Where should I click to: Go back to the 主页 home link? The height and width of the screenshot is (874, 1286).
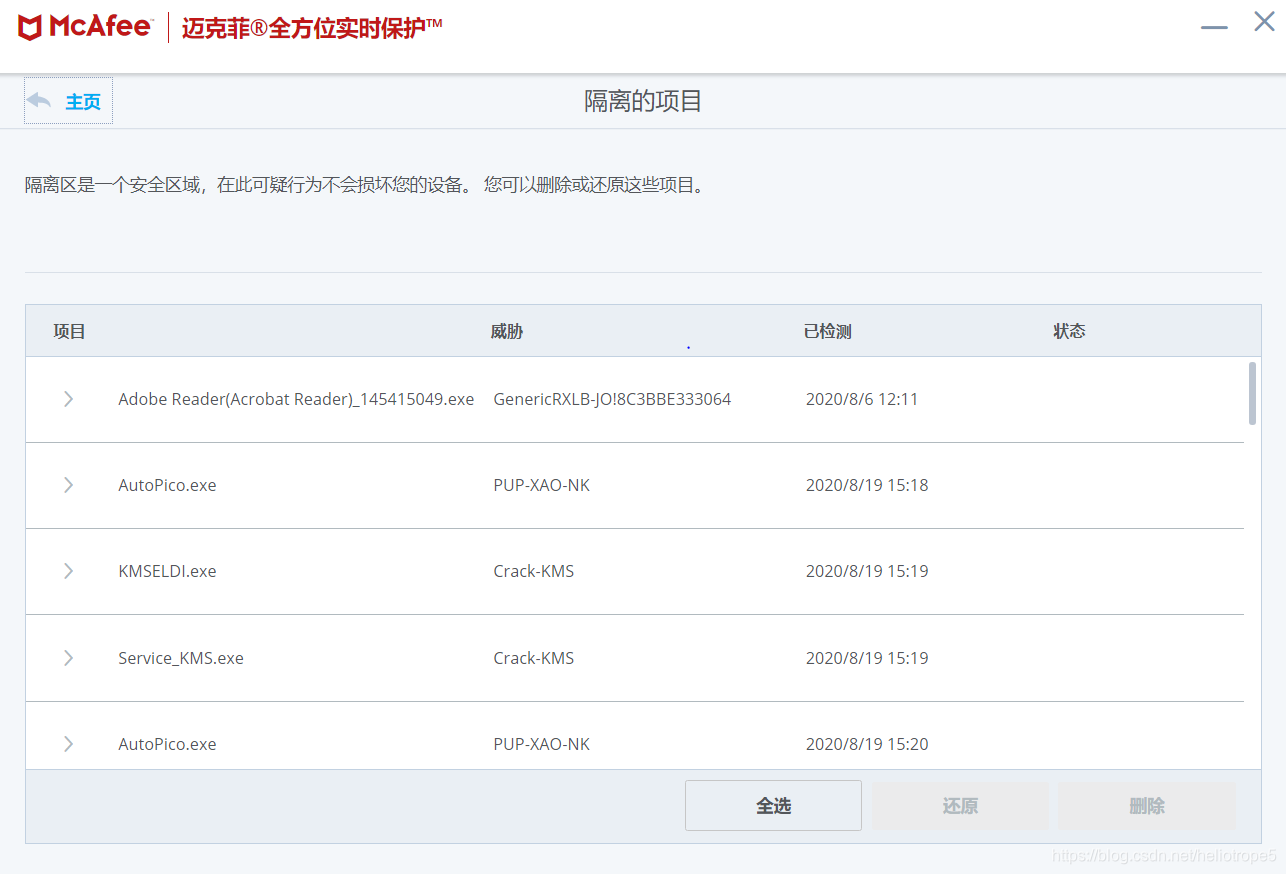83,102
